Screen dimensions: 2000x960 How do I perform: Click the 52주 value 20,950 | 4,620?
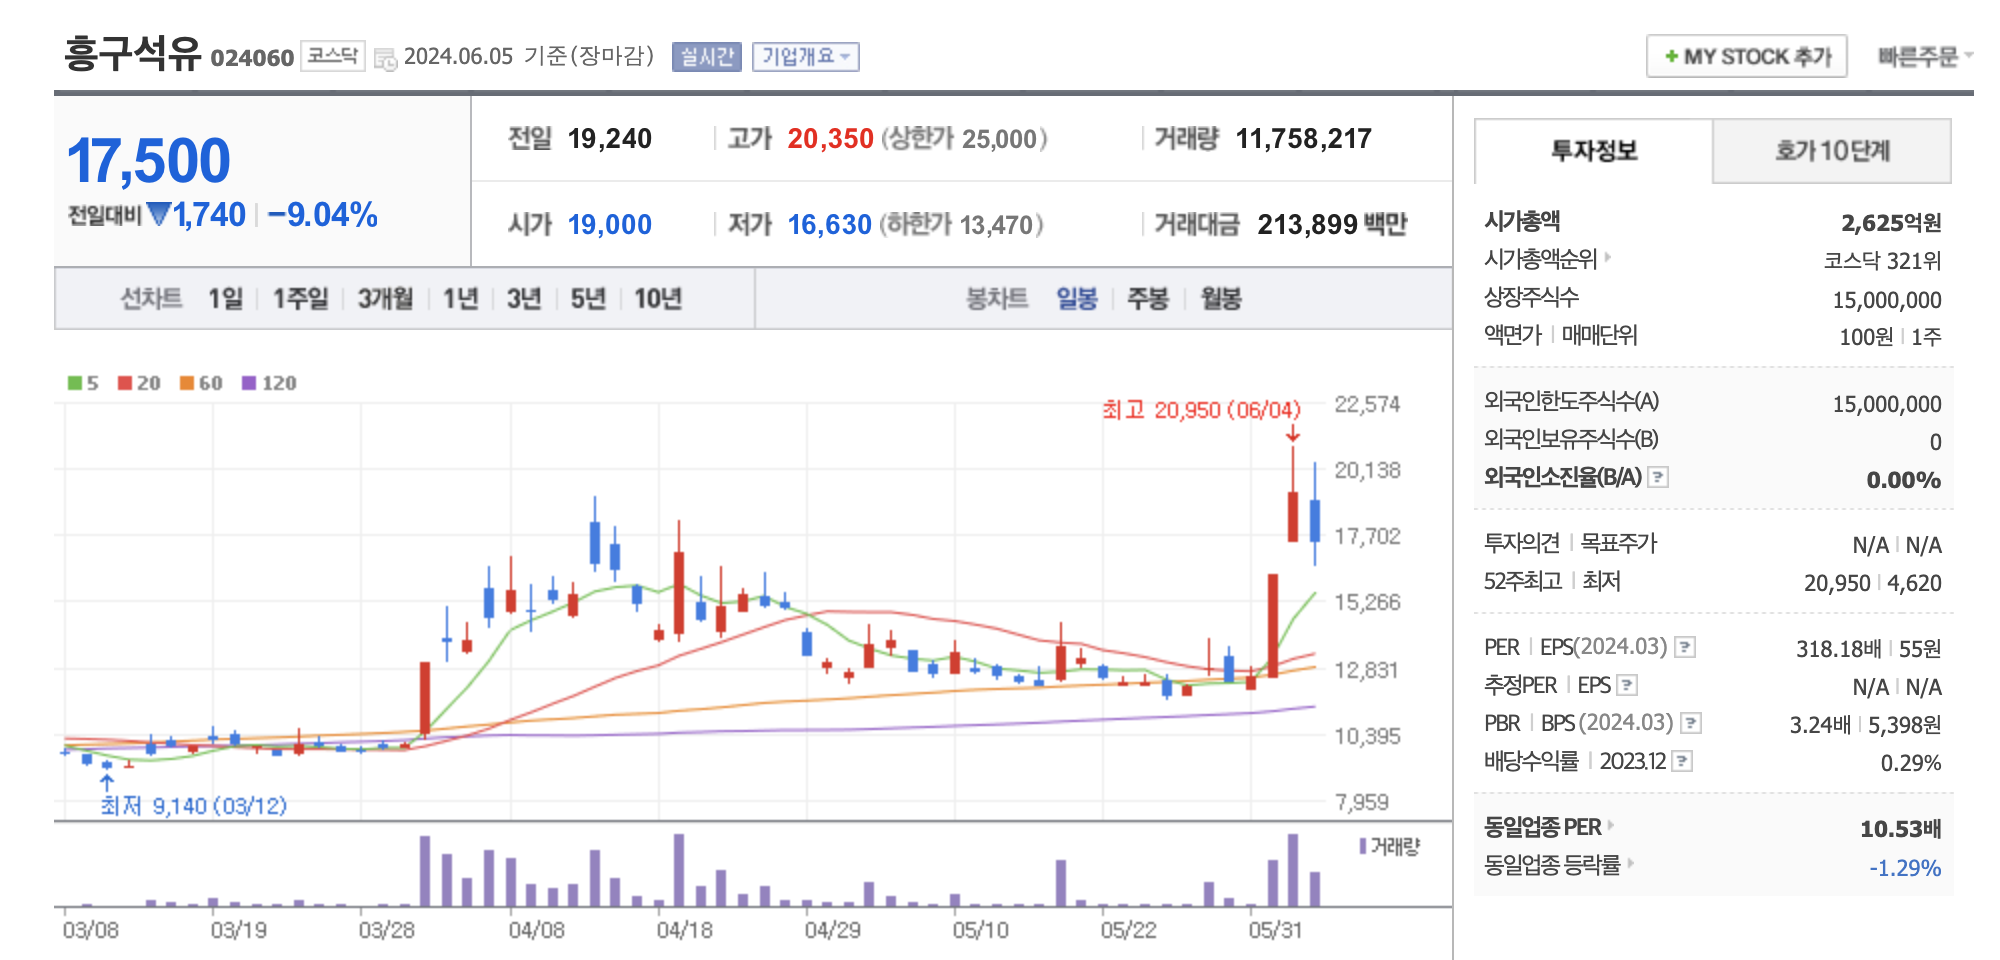pyautogui.click(x=1872, y=582)
